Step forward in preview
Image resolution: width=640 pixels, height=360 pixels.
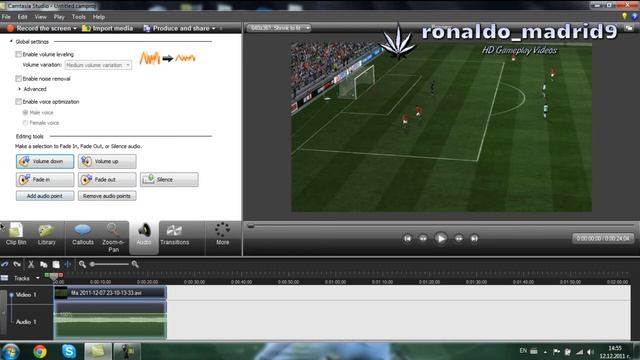click(x=459, y=238)
